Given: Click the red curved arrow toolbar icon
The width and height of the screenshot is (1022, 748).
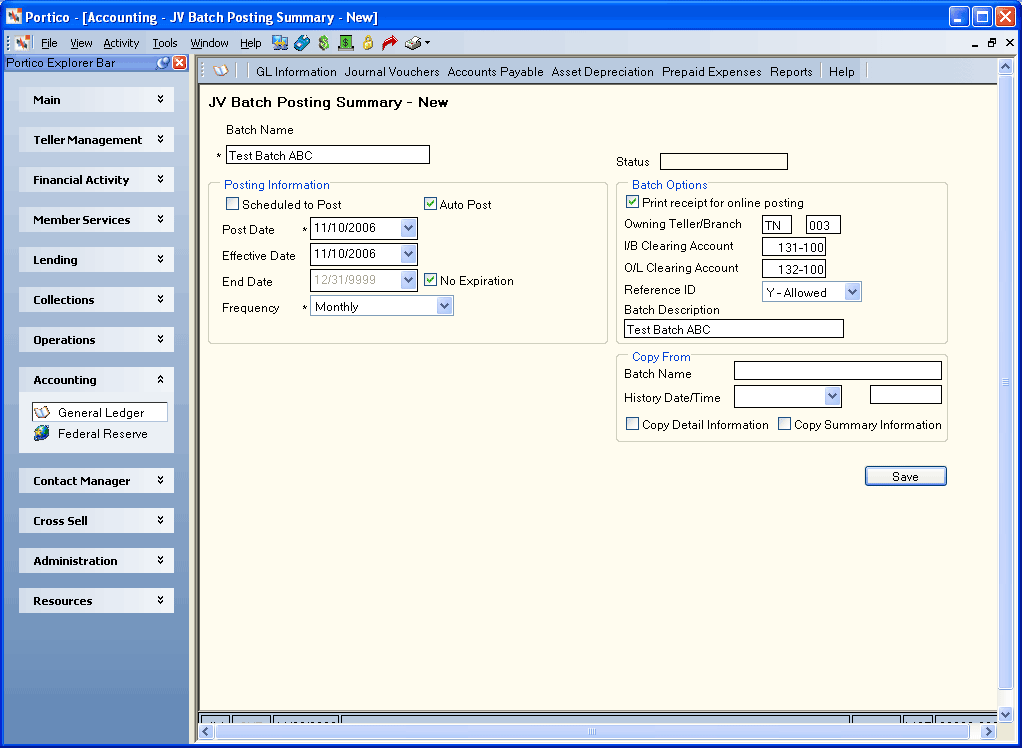Looking at the screenshot, I should tap(390, 43).
